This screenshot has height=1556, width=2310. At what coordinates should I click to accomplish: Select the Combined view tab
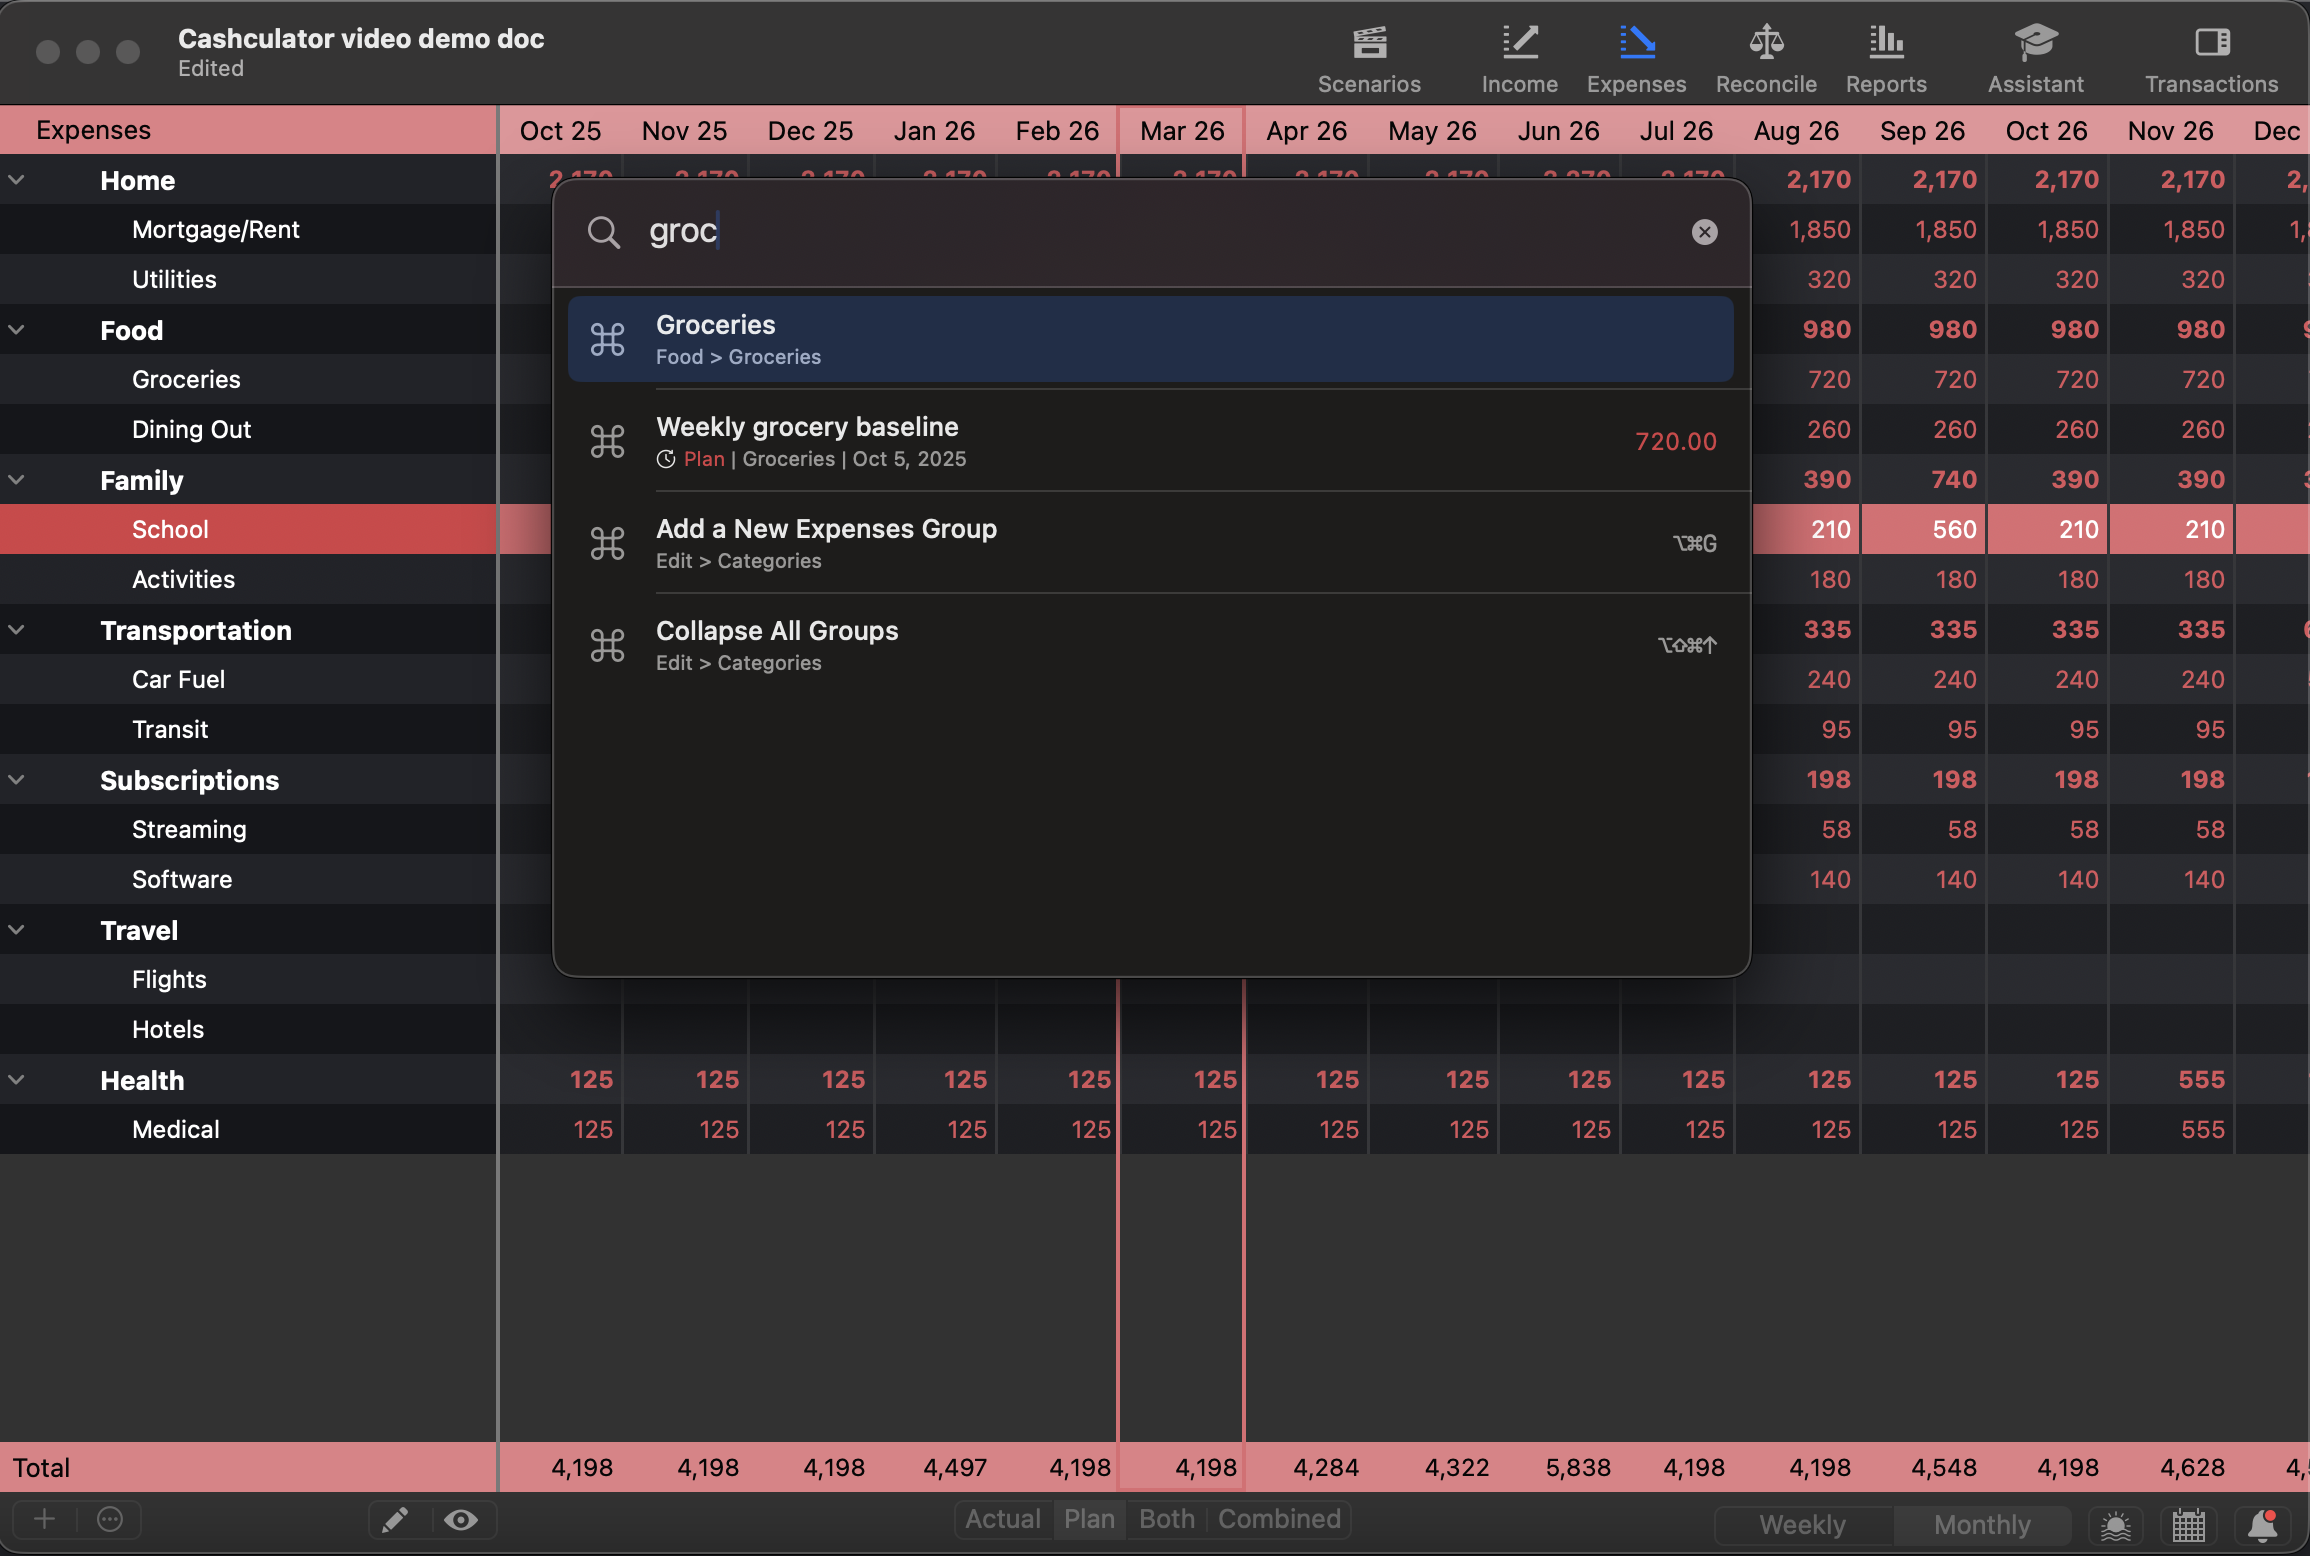(x=1280, y=1518)
